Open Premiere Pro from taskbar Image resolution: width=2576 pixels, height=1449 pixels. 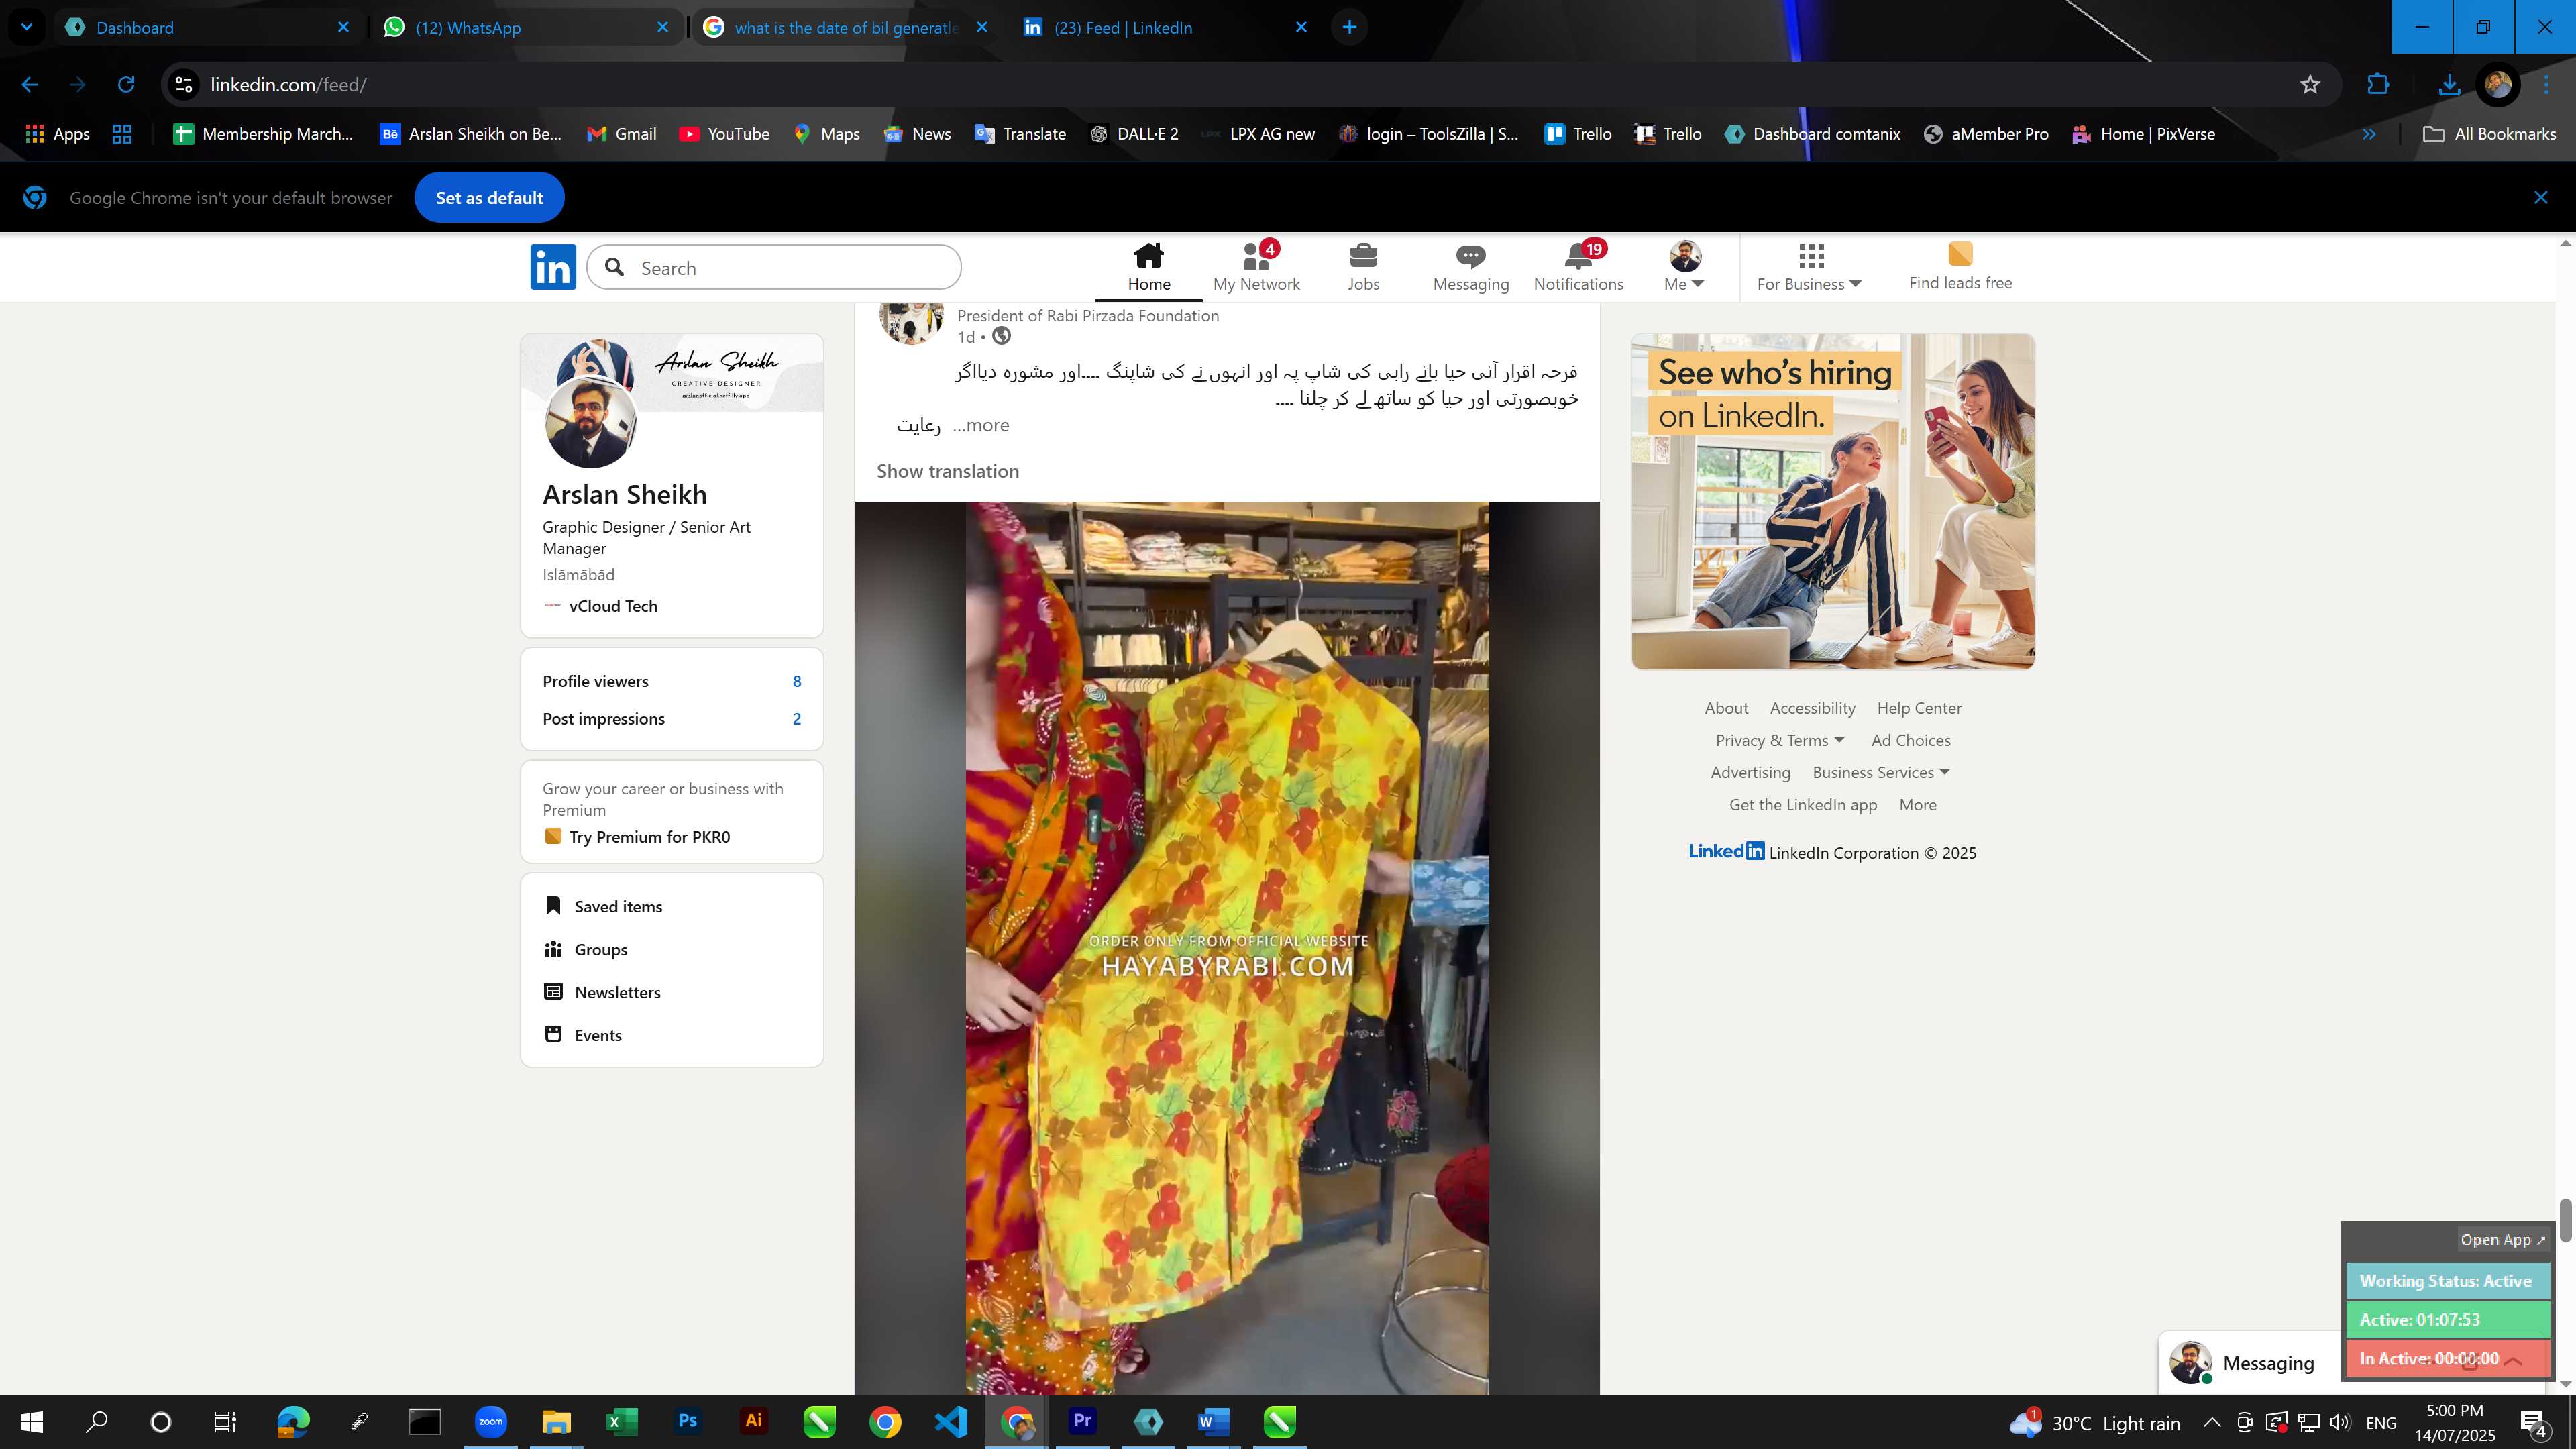click(x=1082, y=1421)
